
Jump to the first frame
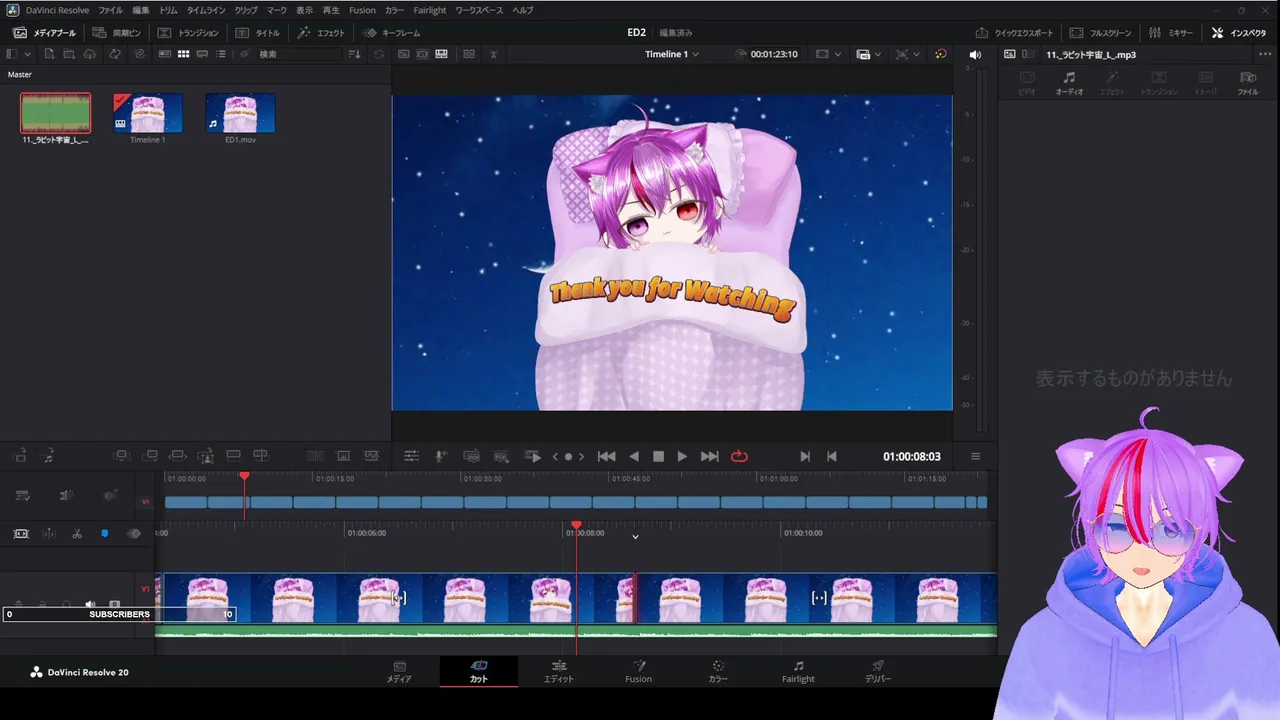[x=606, y=456]
